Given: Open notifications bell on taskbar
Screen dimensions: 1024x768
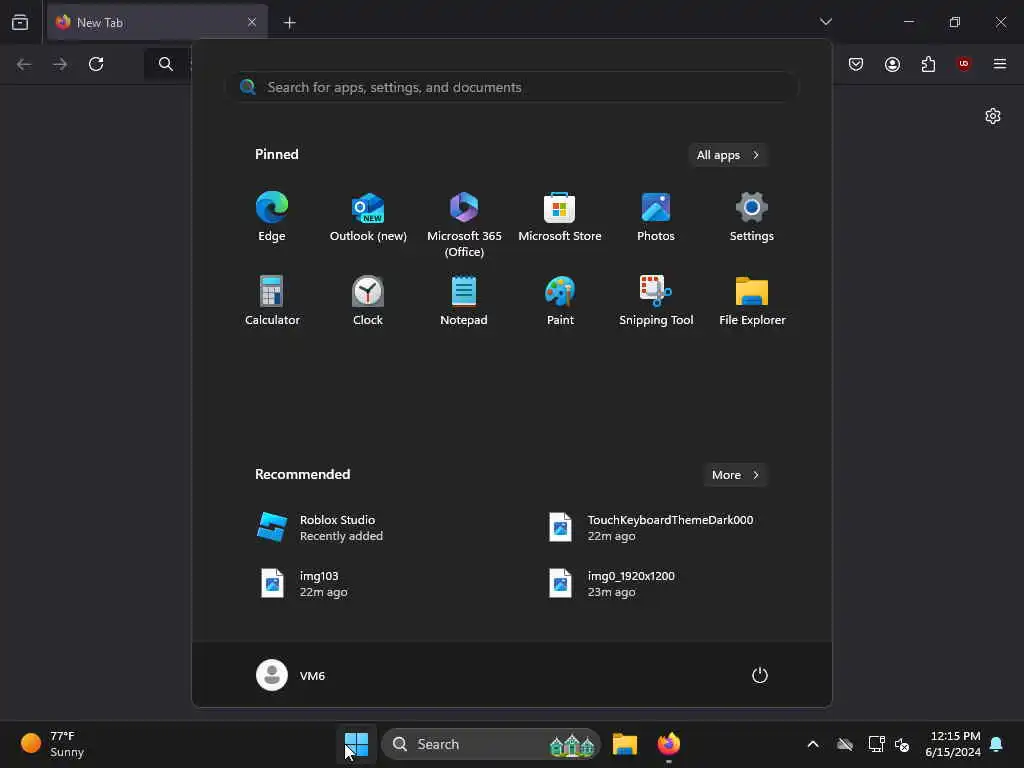Looking at the screenshot, I should click(997, 744).
